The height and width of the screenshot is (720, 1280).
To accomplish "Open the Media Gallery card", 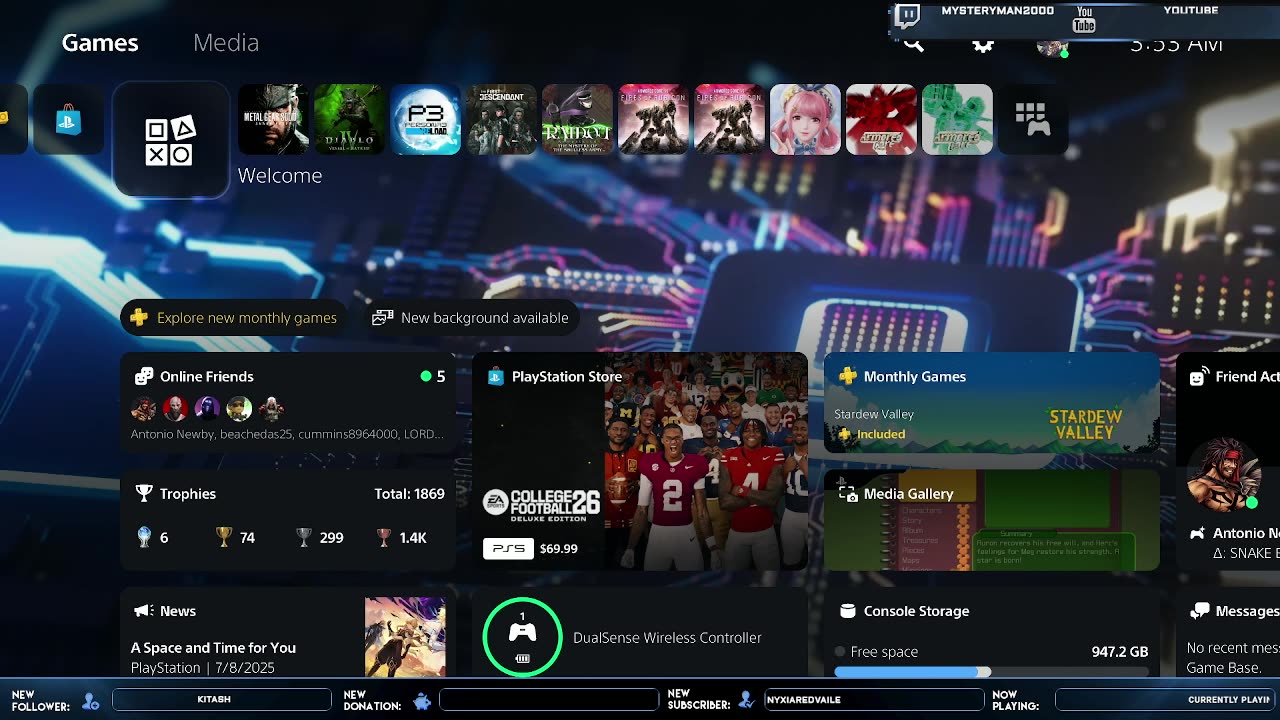I will tap(992, 520).
